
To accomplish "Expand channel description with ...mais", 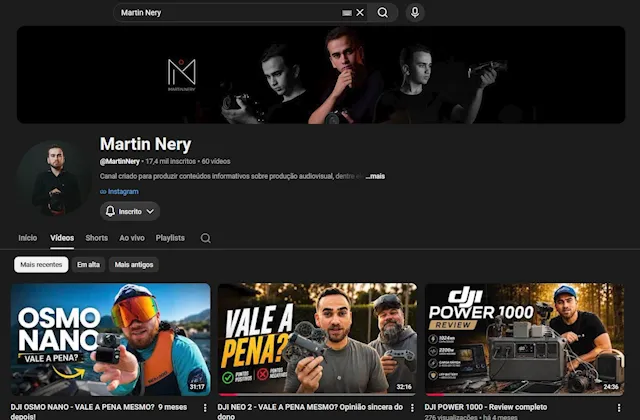I will [376, 176].
